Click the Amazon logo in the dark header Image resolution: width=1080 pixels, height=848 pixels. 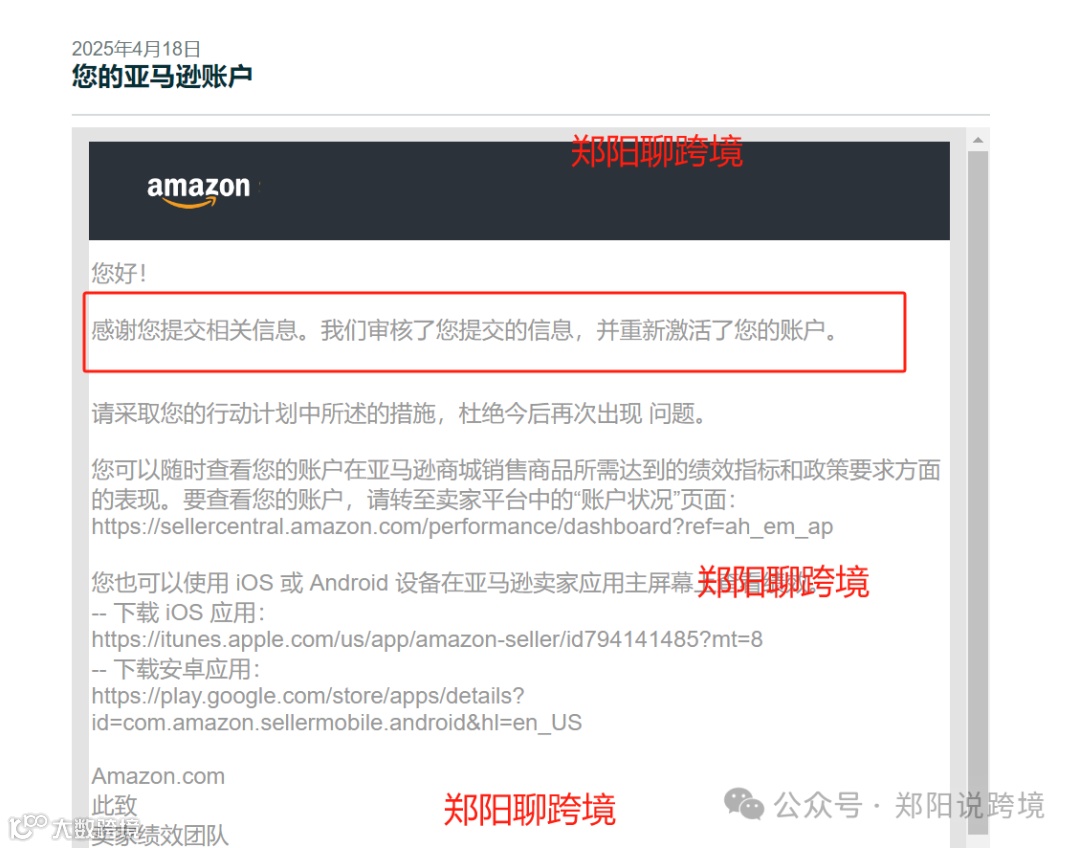pos(198,191)
